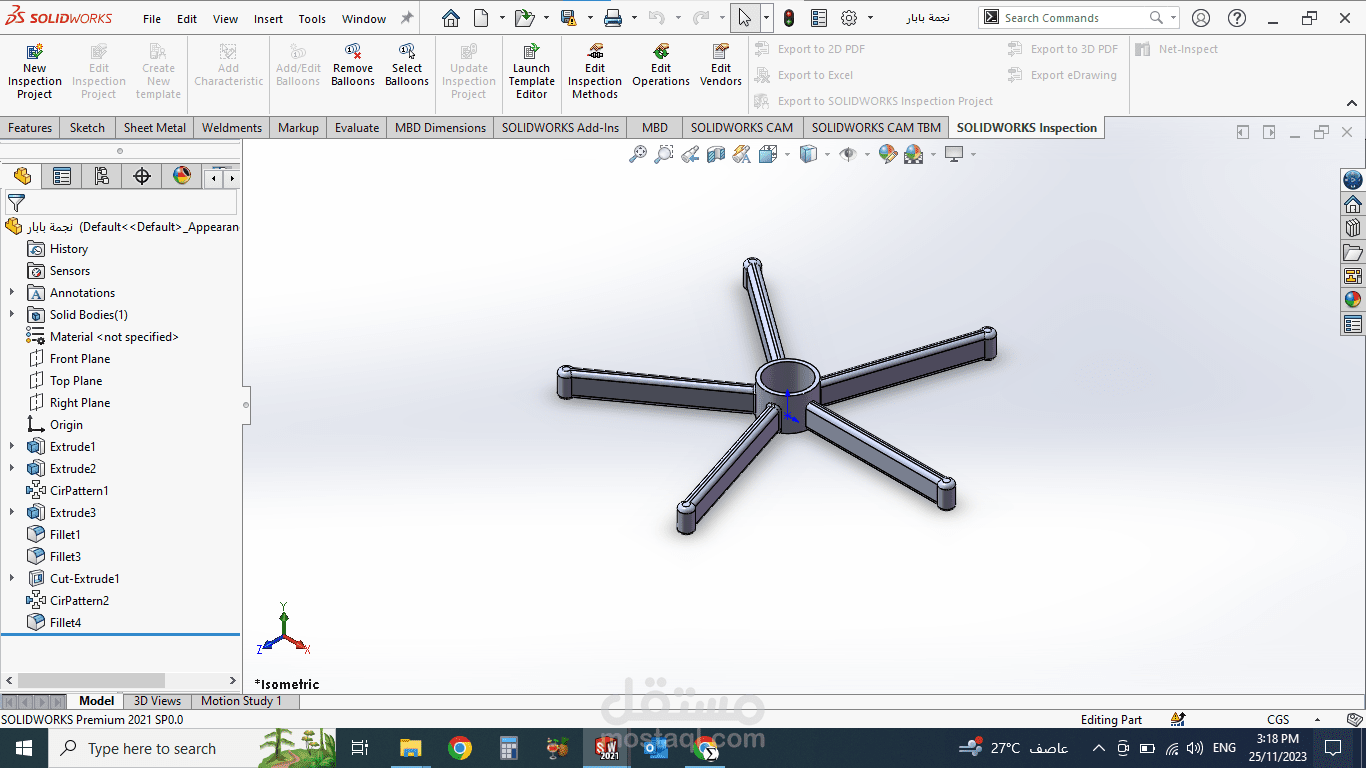This screenshot has width=1366, height=768.
Task: Open the DisplayManager color-ball tab
Action: [x=182, y=176]
